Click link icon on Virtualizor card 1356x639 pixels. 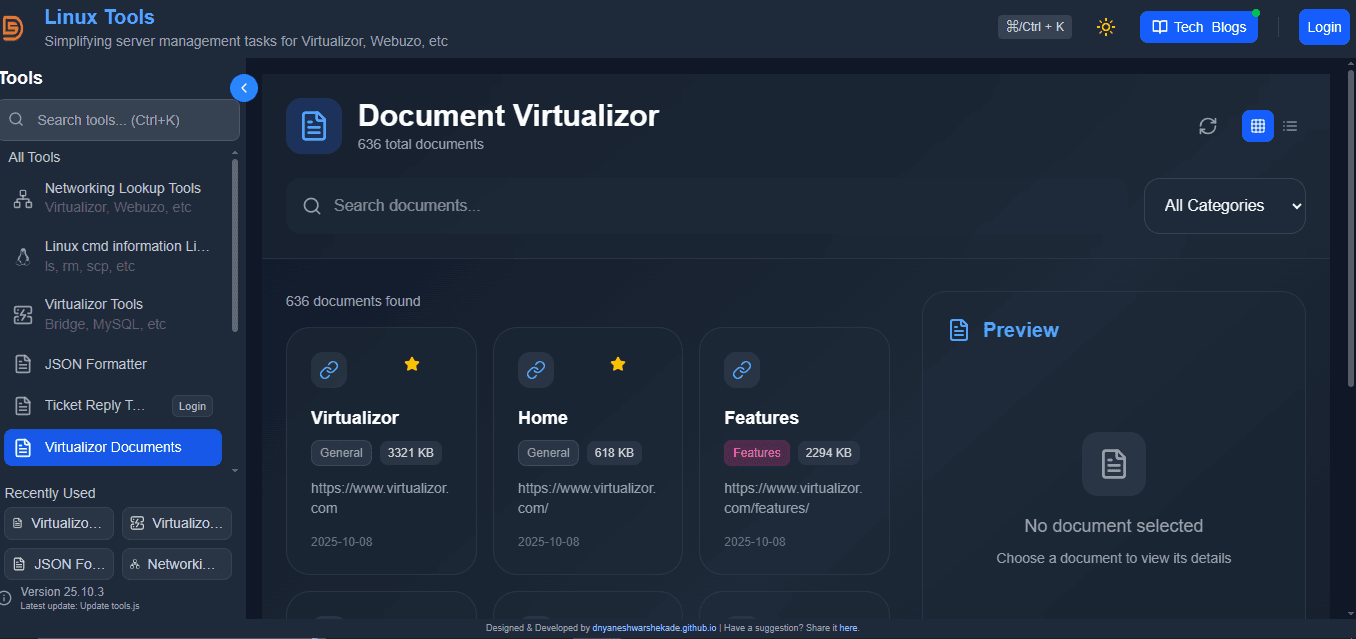click(329, 370)
